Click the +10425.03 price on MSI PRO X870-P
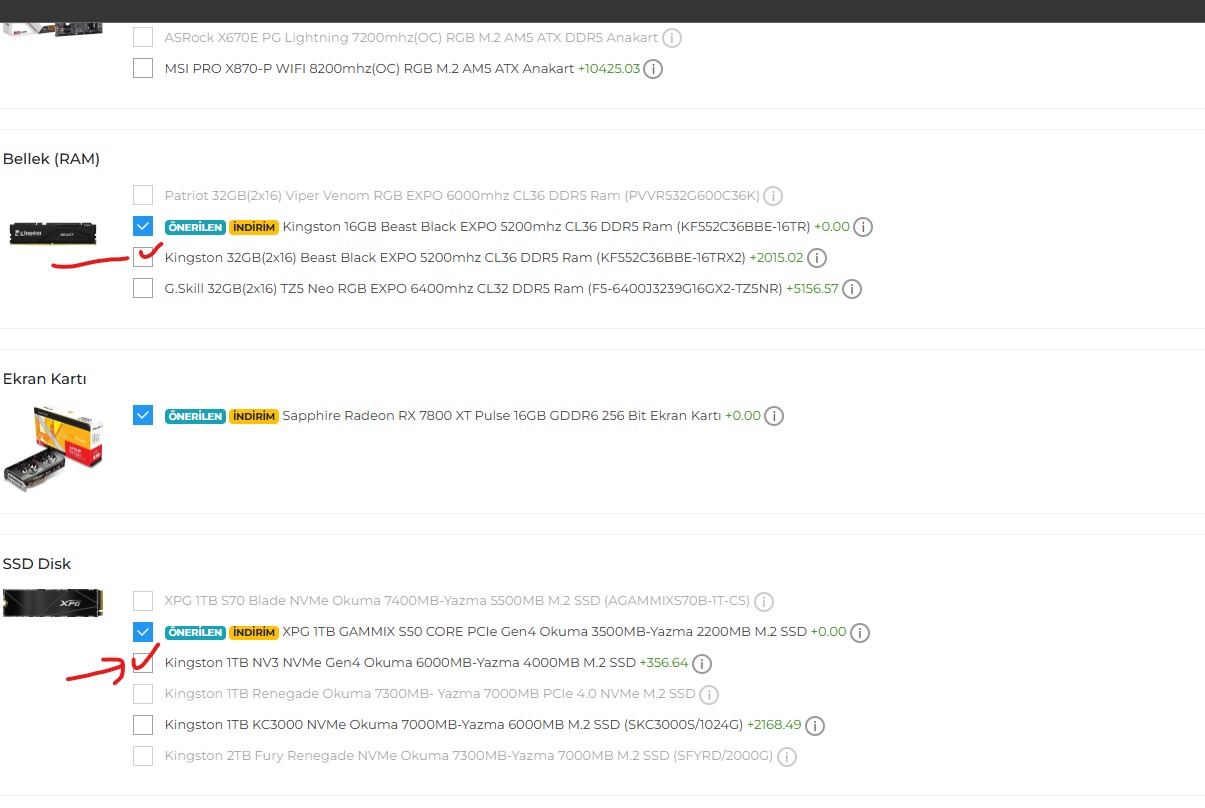Screen dimensions: 1205x808 click(x=609, y=69)
